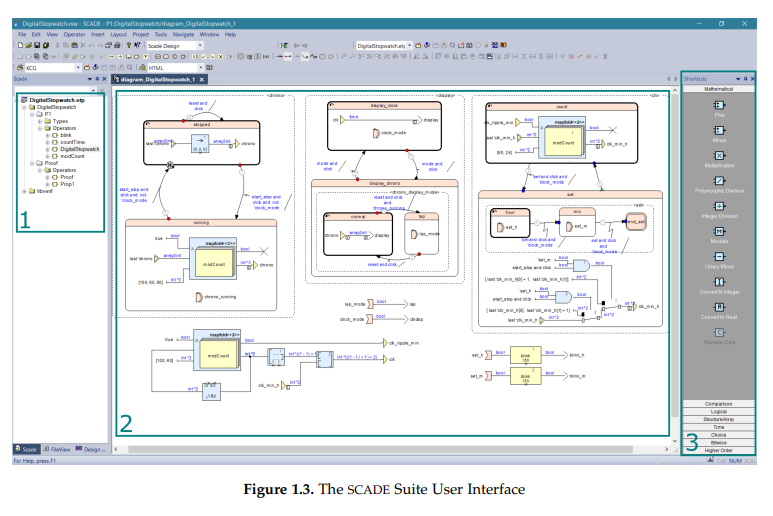Collapse the P1 tree node
This screenshot has width=773, height=516.
(x=31, y=114)
